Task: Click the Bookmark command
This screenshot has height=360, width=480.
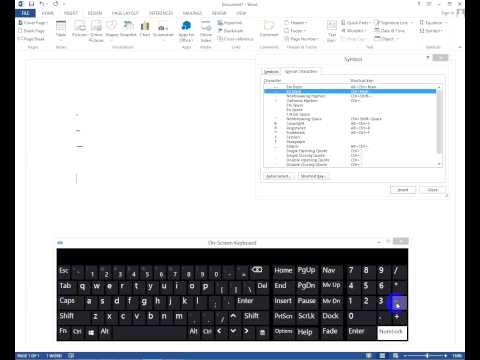Action: click(x=230, y=31)
